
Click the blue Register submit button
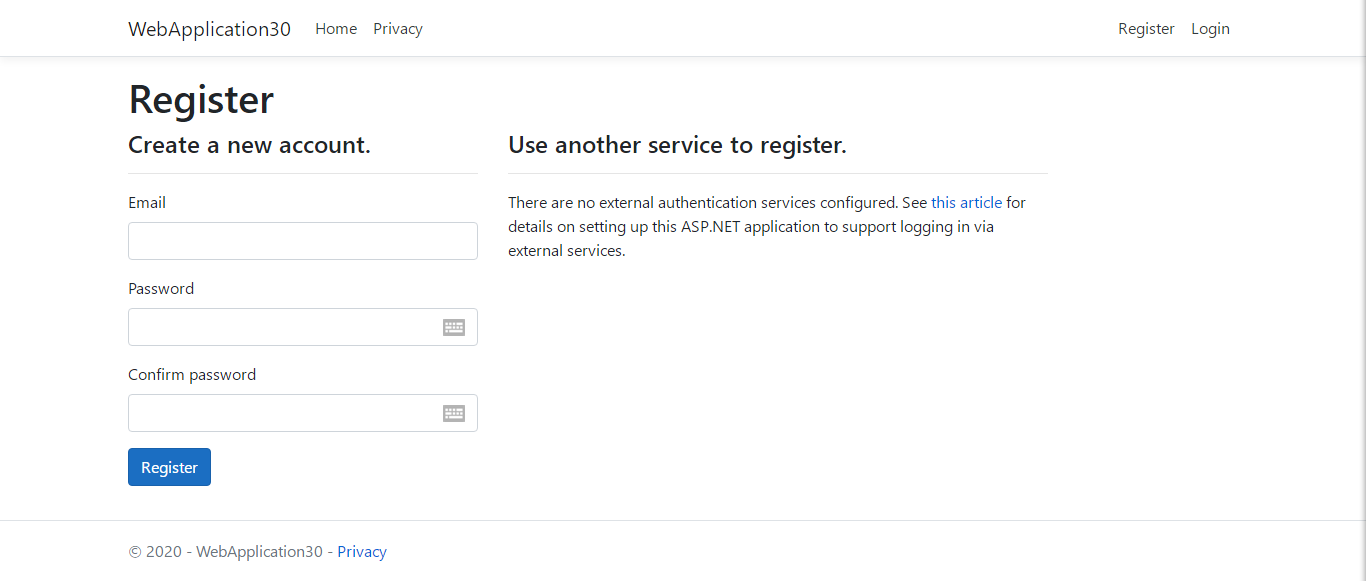click(169, 467)
